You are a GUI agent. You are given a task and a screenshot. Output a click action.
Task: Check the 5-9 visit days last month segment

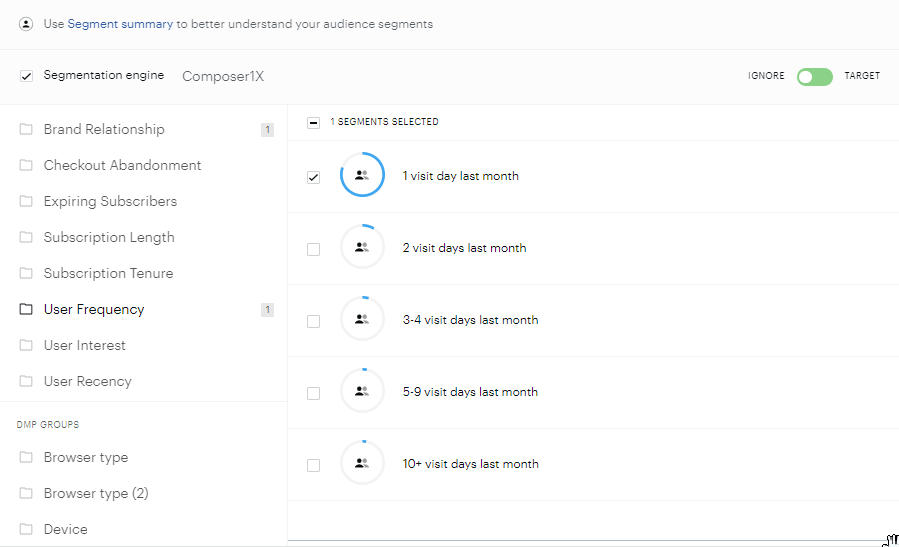(313, 393)
